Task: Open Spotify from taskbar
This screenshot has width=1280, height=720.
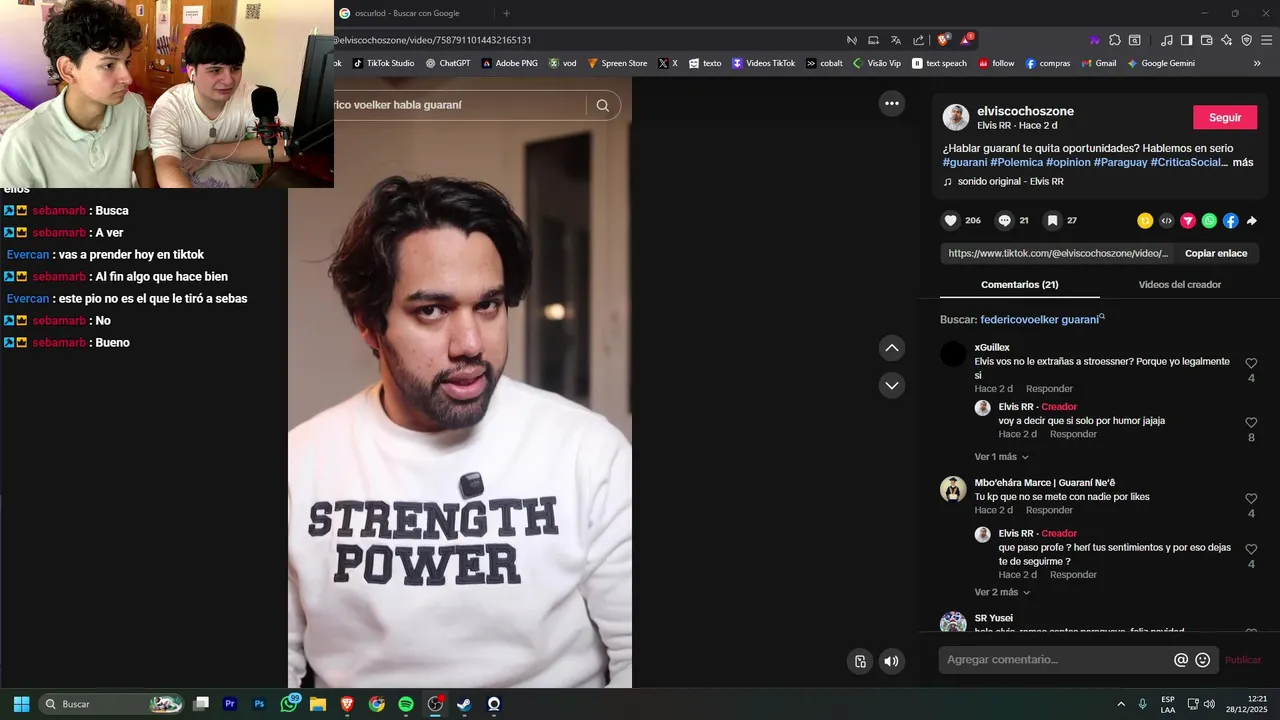Action: click(406, 704)
